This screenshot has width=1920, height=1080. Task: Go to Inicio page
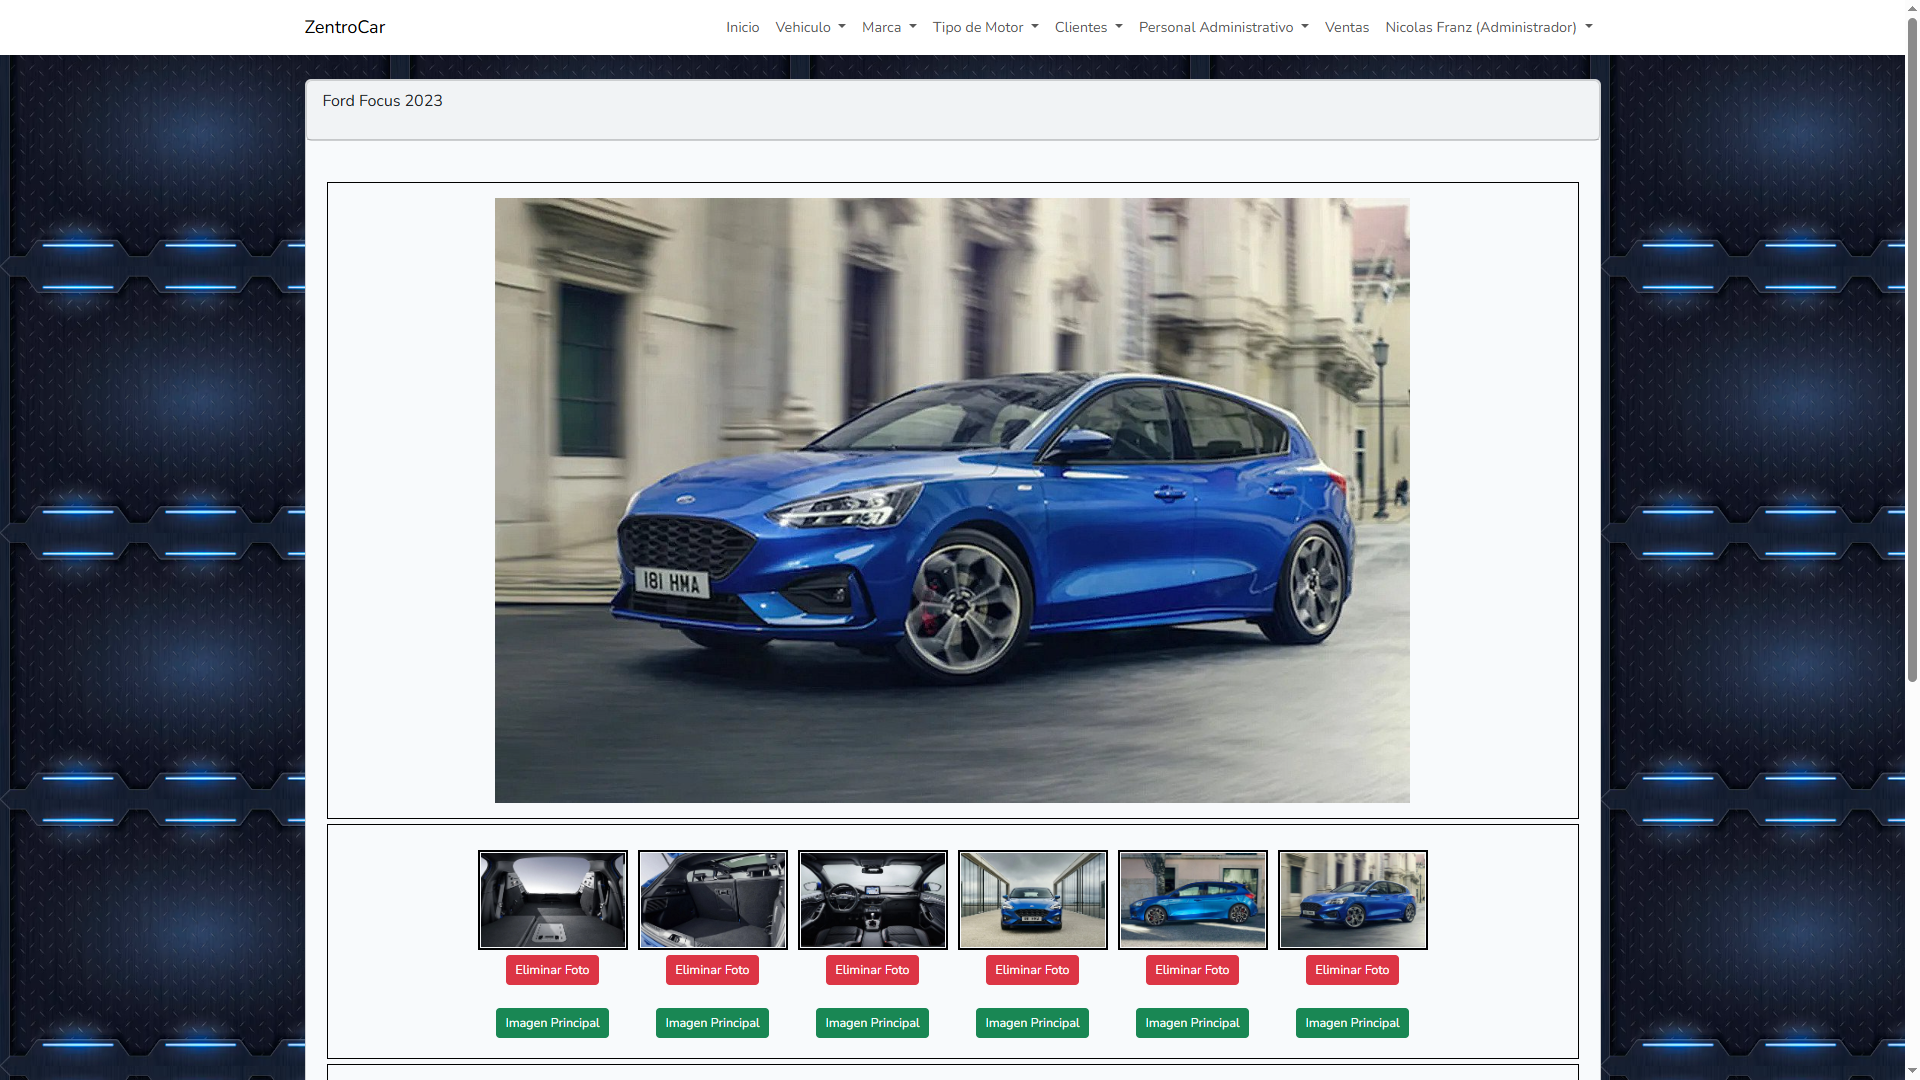pyautogui.click(x=742, y=27)
